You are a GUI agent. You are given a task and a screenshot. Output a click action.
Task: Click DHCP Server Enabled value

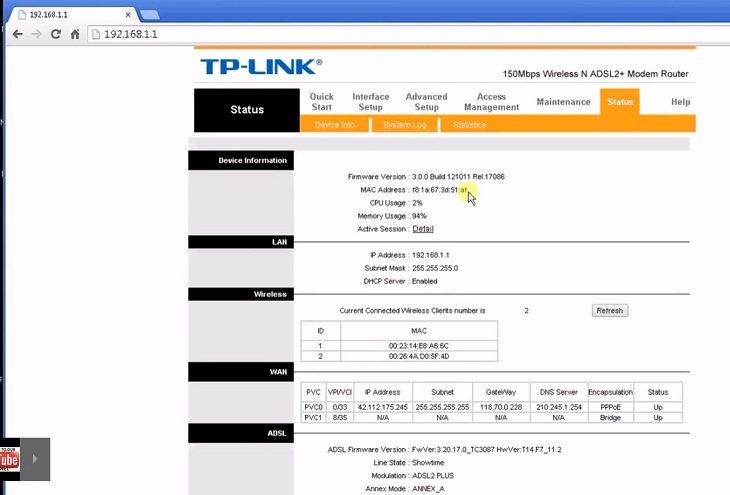click(425, 281)
